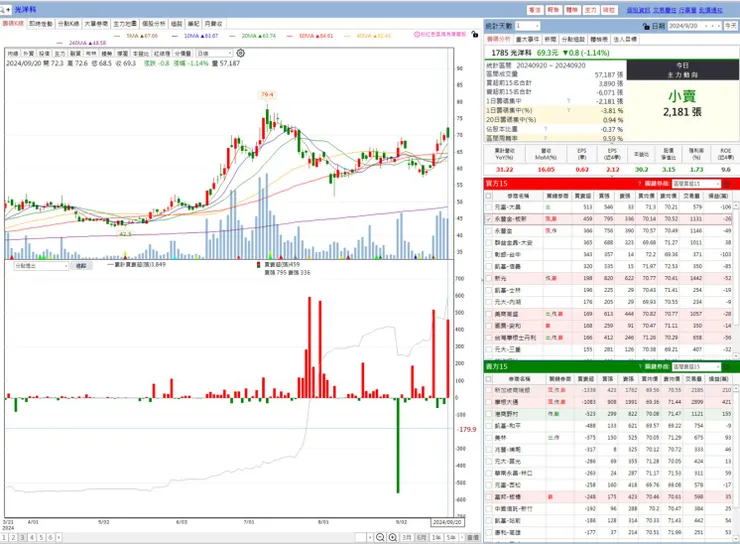Click the 今天 button
The height and width of the screenshot is (544, 740).
pos(731,26)
